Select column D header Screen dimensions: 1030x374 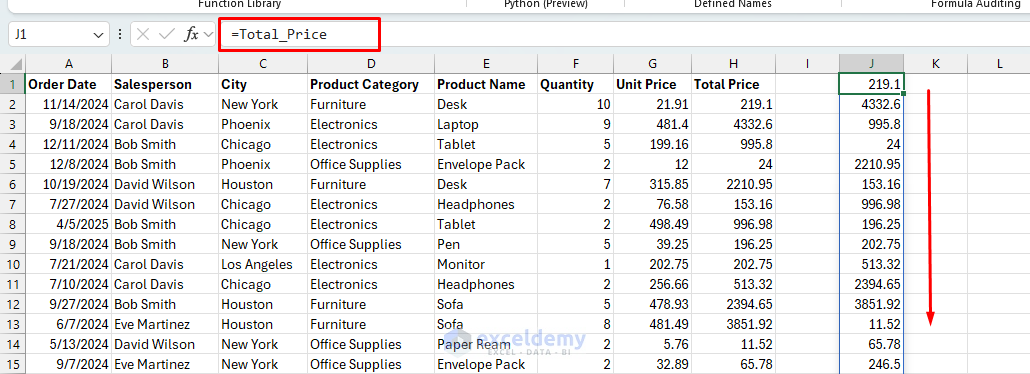tap(371, 64)
